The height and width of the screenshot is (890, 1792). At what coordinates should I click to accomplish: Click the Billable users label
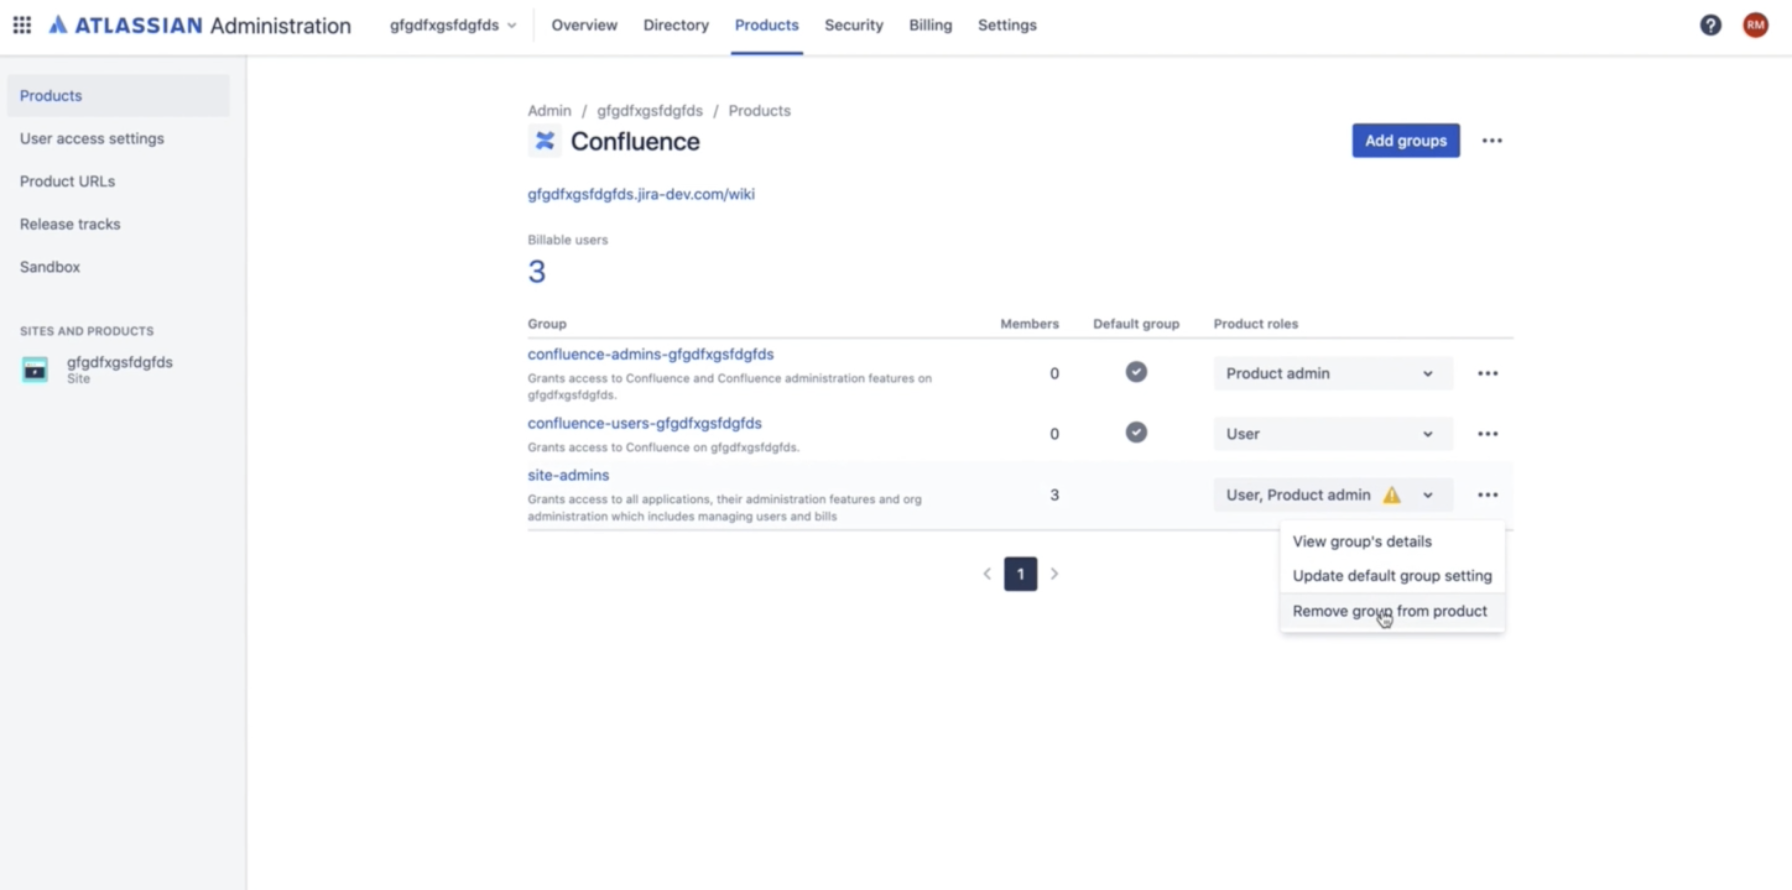(568, 240)
